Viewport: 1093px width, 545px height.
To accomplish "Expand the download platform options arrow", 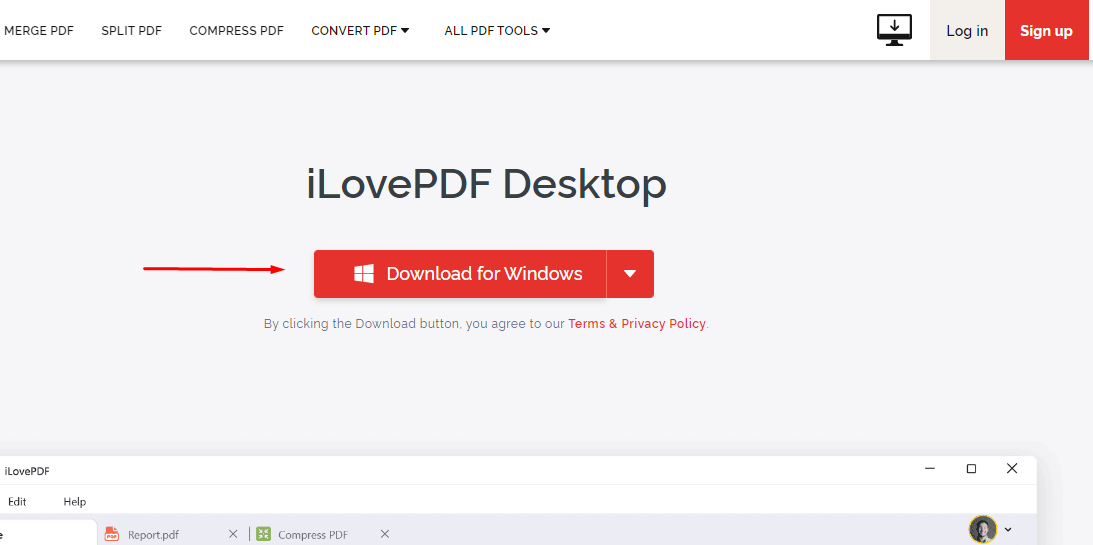I will click(x=630, y=274).
